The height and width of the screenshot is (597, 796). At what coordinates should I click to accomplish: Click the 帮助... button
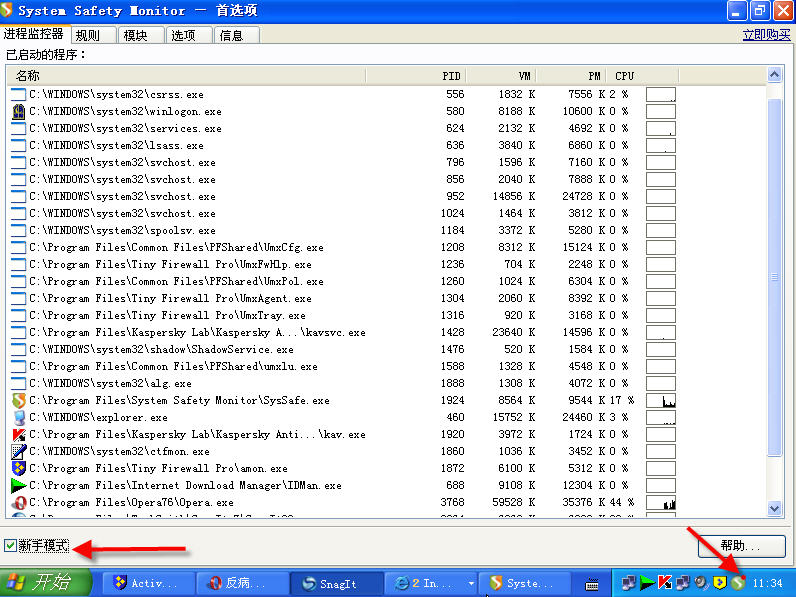pos(742,546)
